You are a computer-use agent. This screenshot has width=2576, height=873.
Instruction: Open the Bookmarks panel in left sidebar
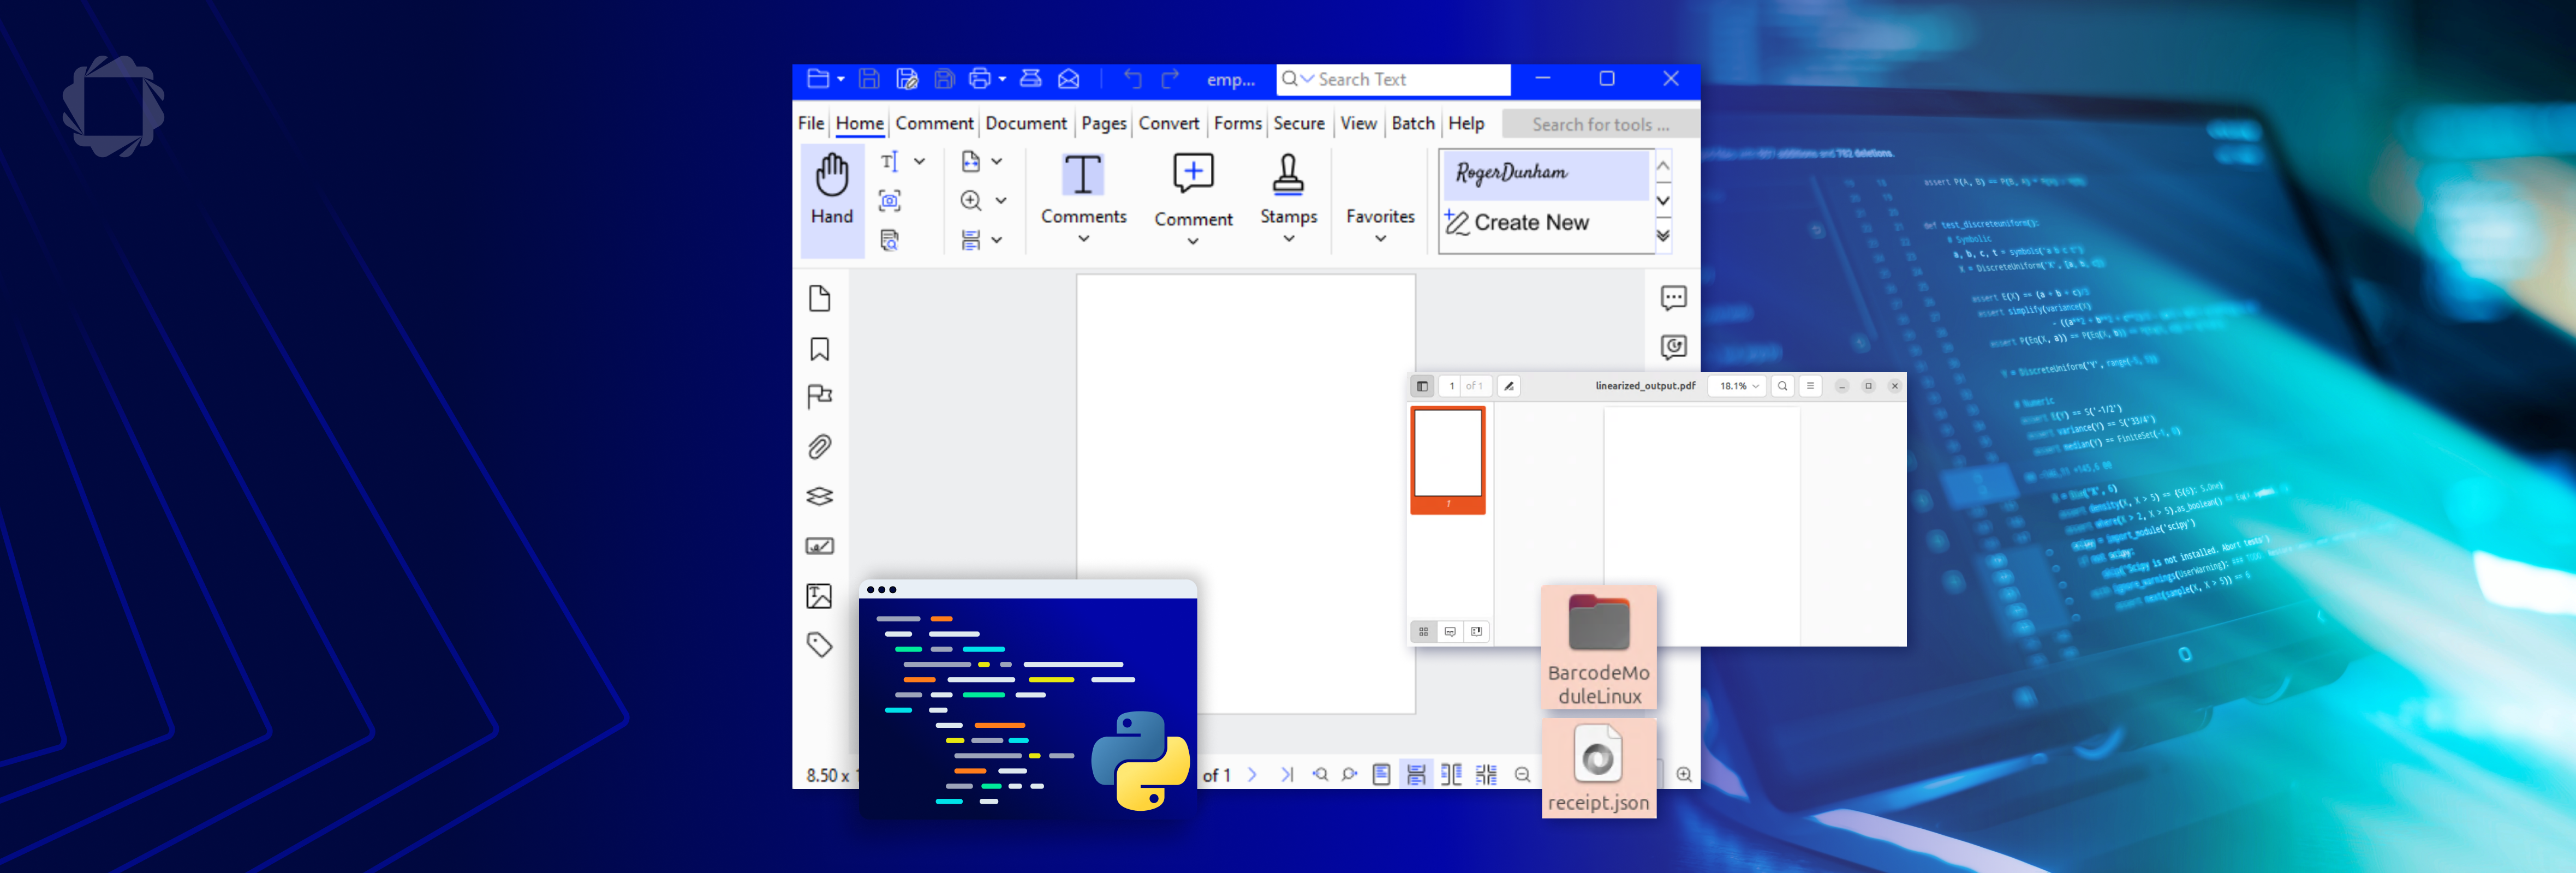pyautogui.click(x=819, y=349)
